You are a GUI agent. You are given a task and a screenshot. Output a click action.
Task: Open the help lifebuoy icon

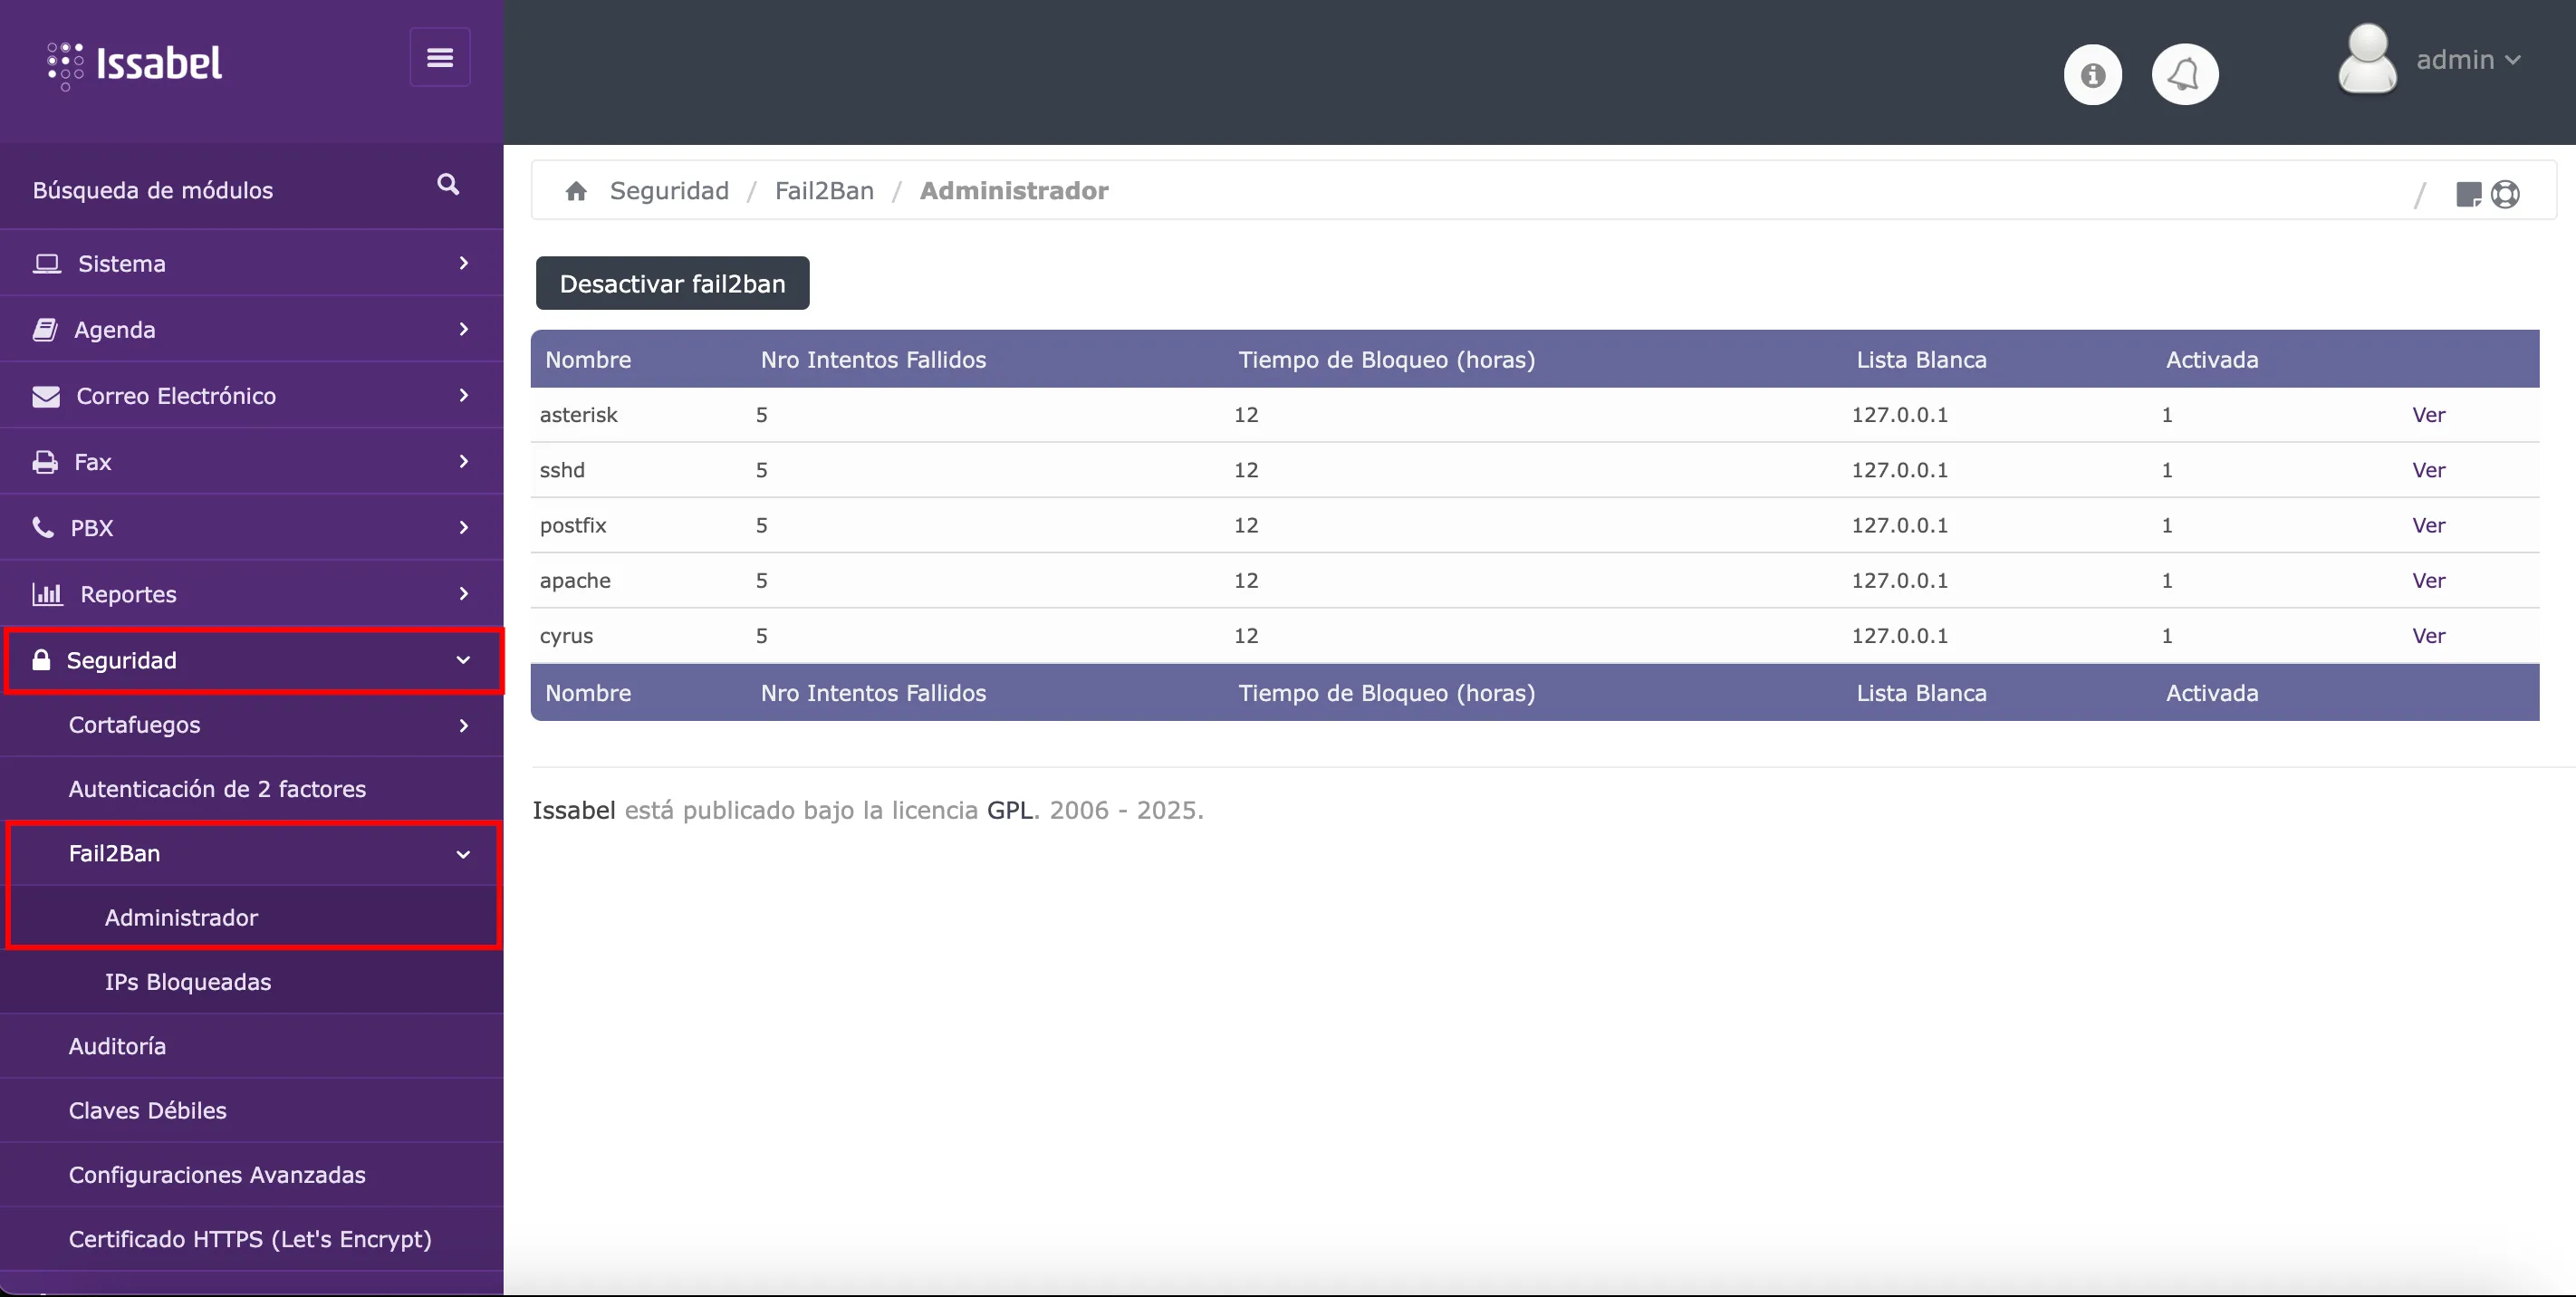(2505, 194)
